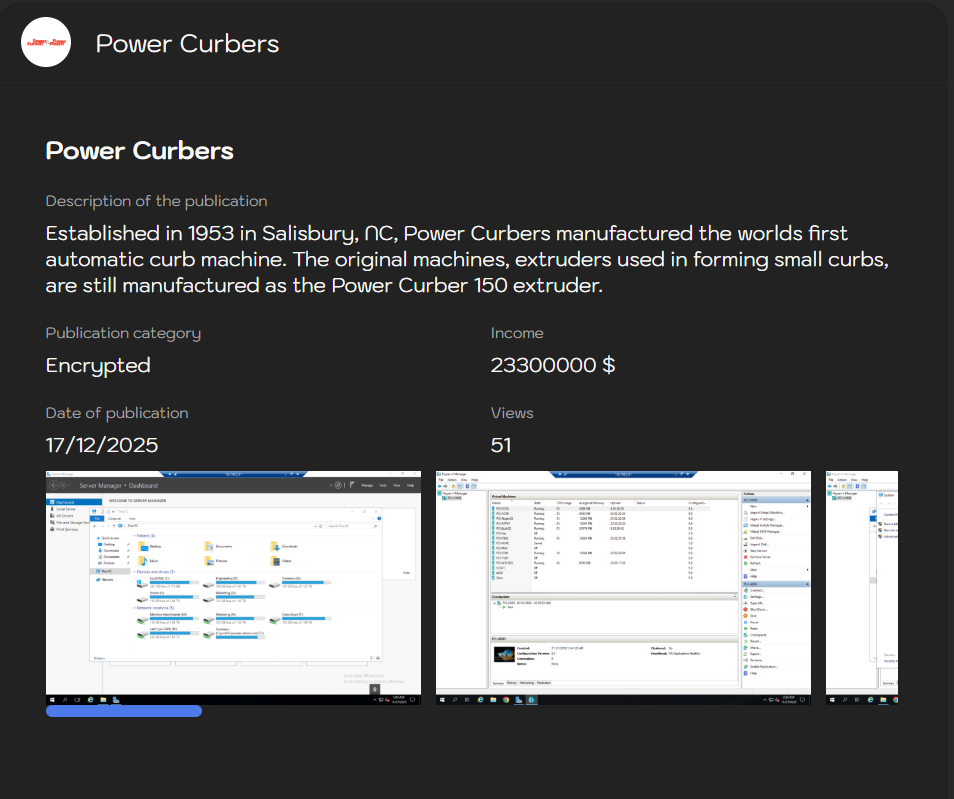The image size is (954, 799).
Task: Collapse the Folders group in the first screenshot
Action: 134,536
